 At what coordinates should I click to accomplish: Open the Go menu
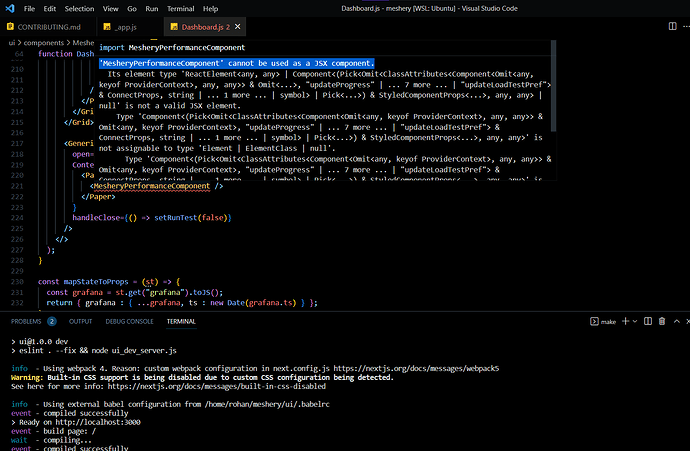(x=132, y=9)
